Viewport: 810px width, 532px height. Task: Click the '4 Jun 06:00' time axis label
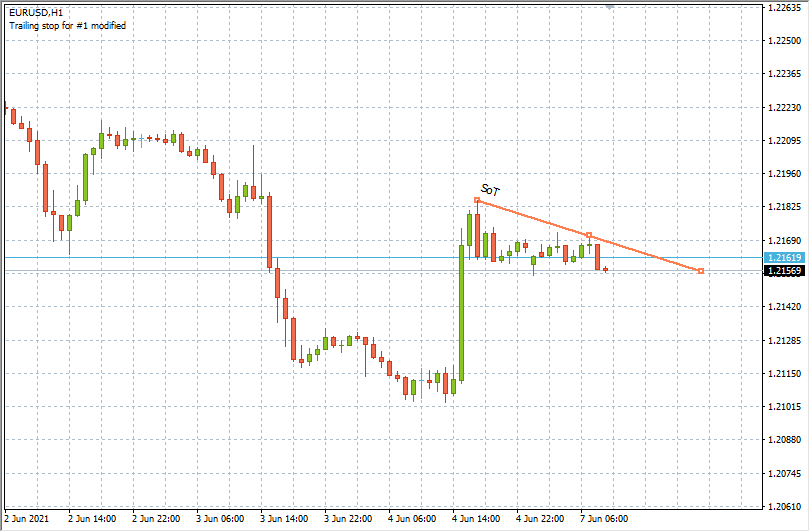pyautogui.click(x=413, y=519)
